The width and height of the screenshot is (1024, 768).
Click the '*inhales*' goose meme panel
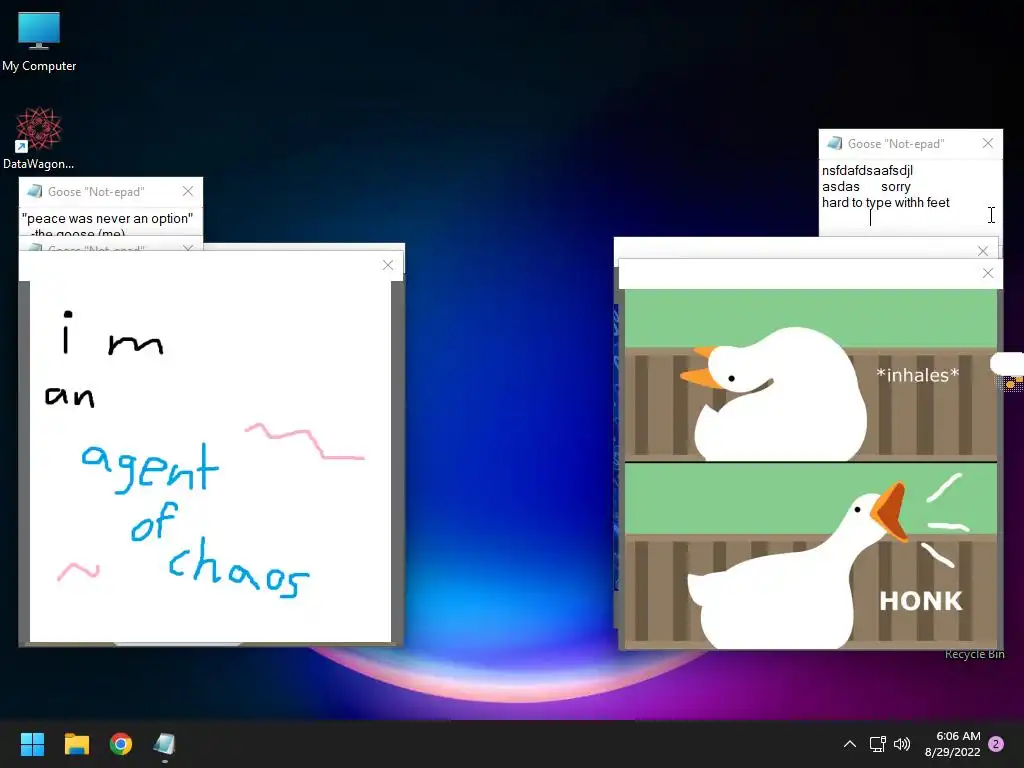click(810, 376)
